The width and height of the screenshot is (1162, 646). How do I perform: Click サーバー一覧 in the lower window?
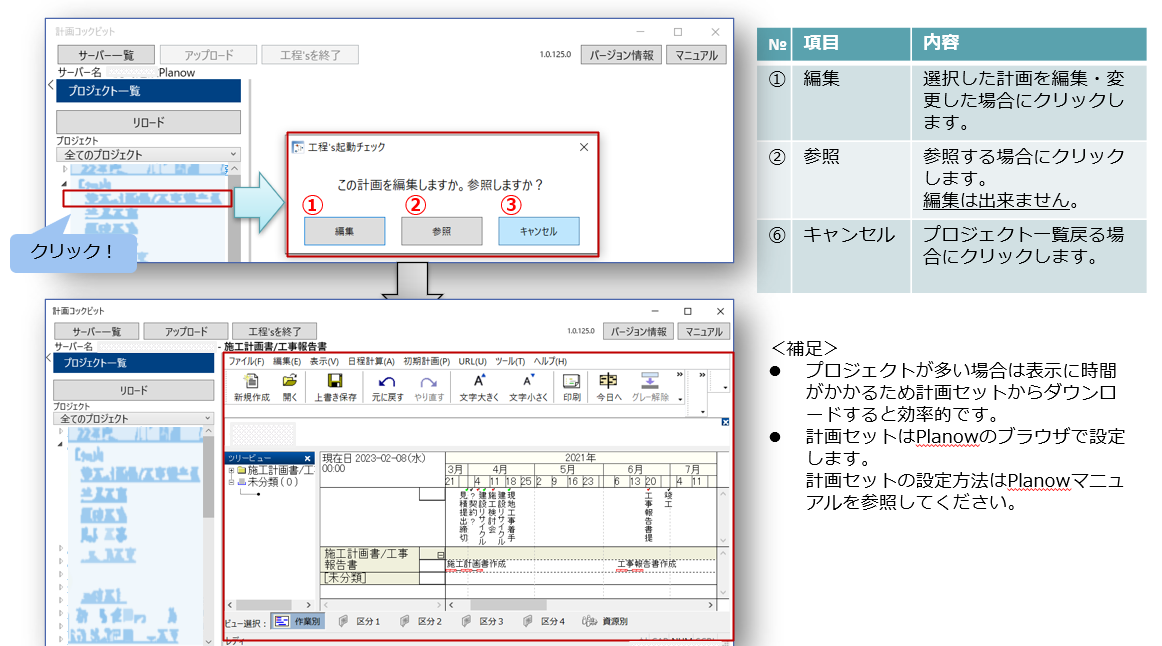[x=96, y=331]
